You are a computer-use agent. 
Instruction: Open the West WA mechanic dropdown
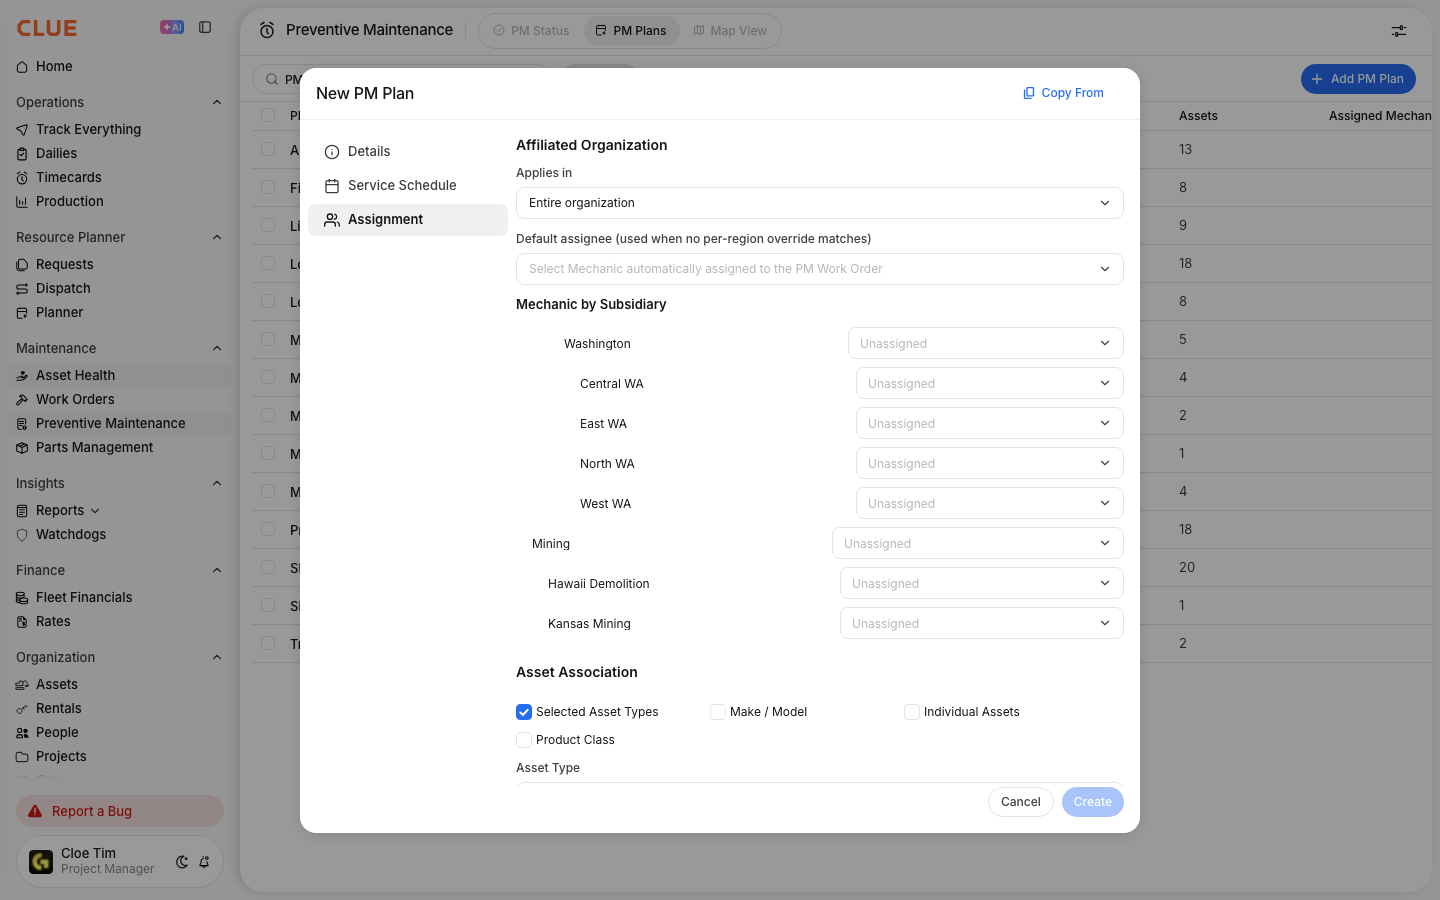click(x=990, y=503)
